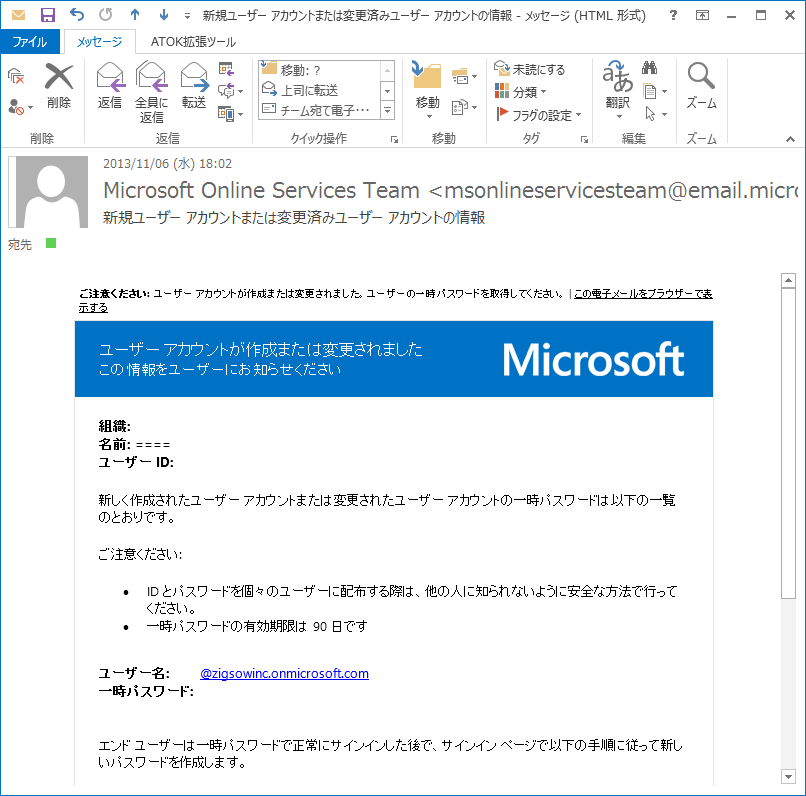The image size is (806, 796).
Task: Open the 分類 categorize dropdown
Action: (520, 92)
